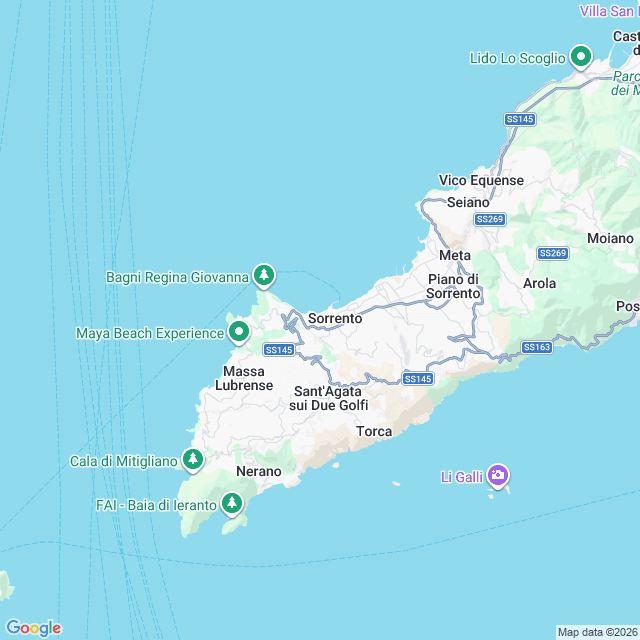The height and width of the screenshot is (640, 640).
Task: Click the Cala di Mitigliano tree marker
Action: click(193, 460)
